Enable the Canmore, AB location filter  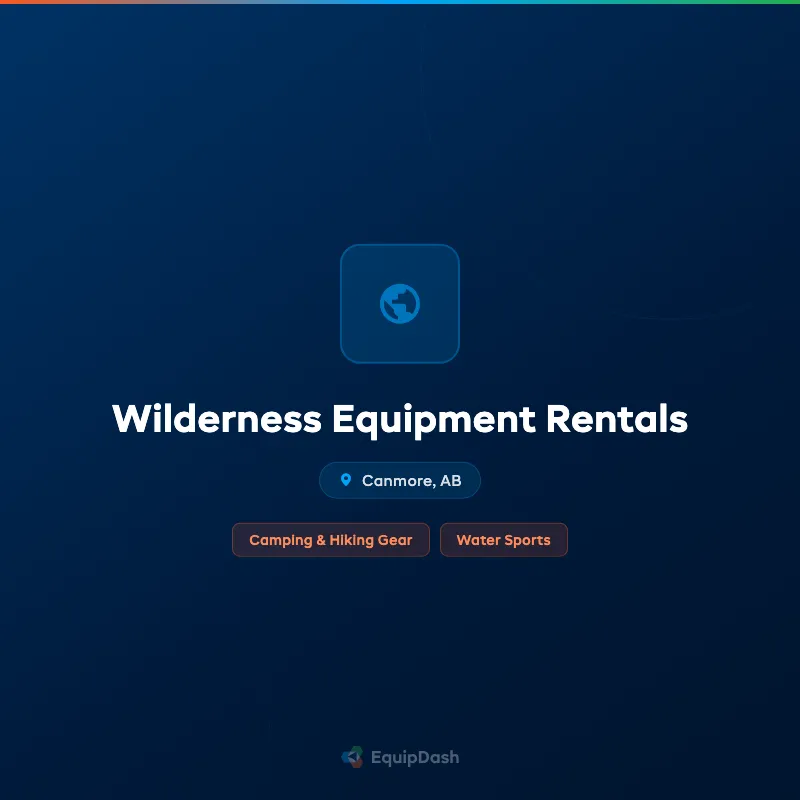[400, 480]
